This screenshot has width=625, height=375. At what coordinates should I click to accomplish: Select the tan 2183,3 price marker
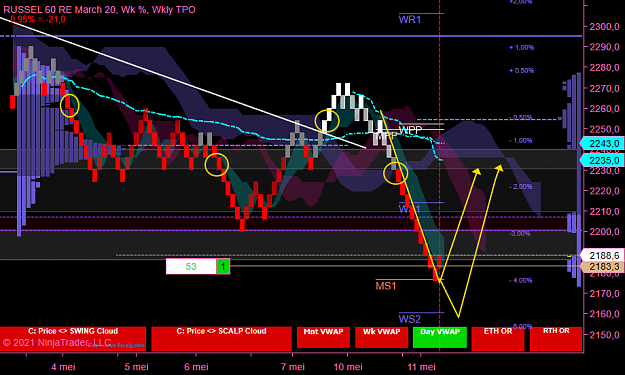pos(602,267)
